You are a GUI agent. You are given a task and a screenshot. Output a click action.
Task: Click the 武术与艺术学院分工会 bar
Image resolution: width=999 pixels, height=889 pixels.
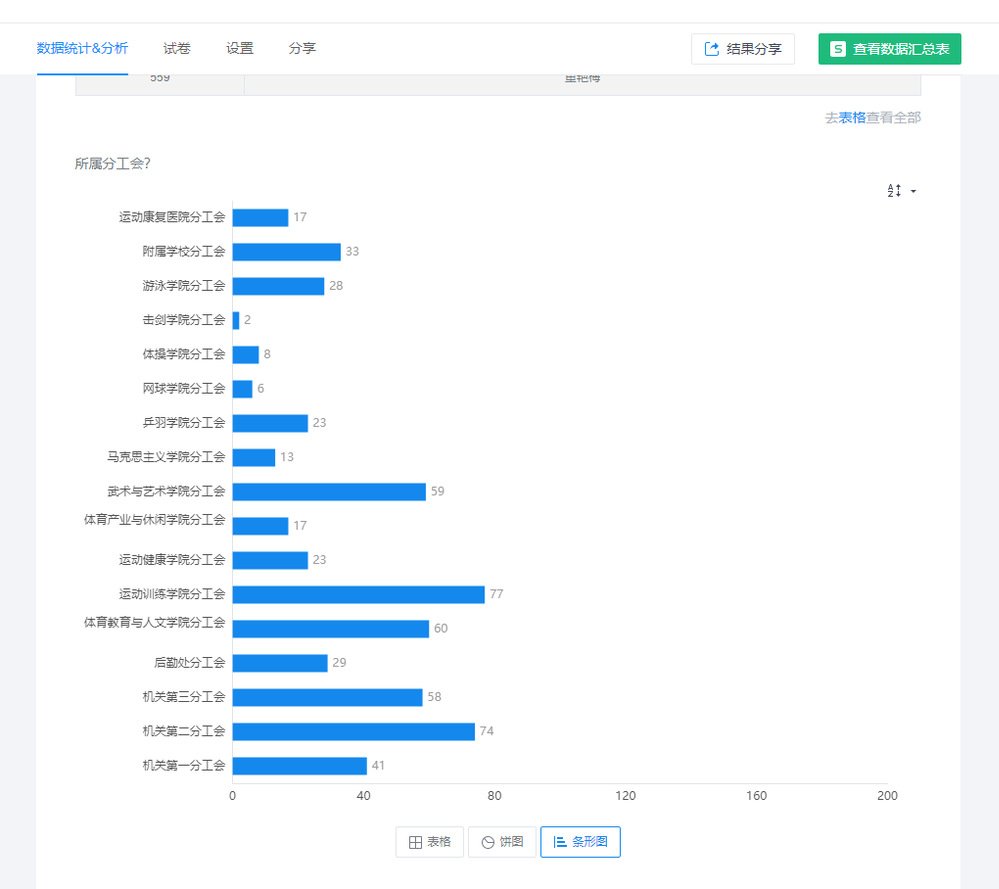pyautogui.click(x=329, y=492)
